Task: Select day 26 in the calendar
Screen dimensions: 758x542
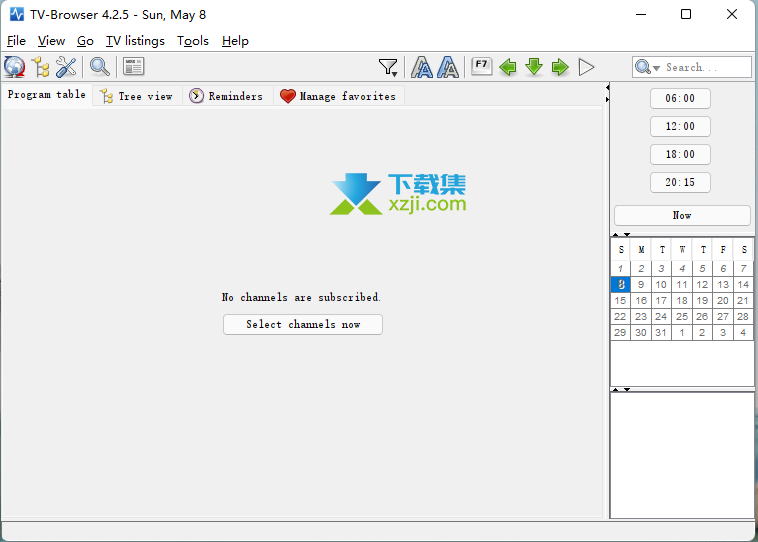Action: 702,316
